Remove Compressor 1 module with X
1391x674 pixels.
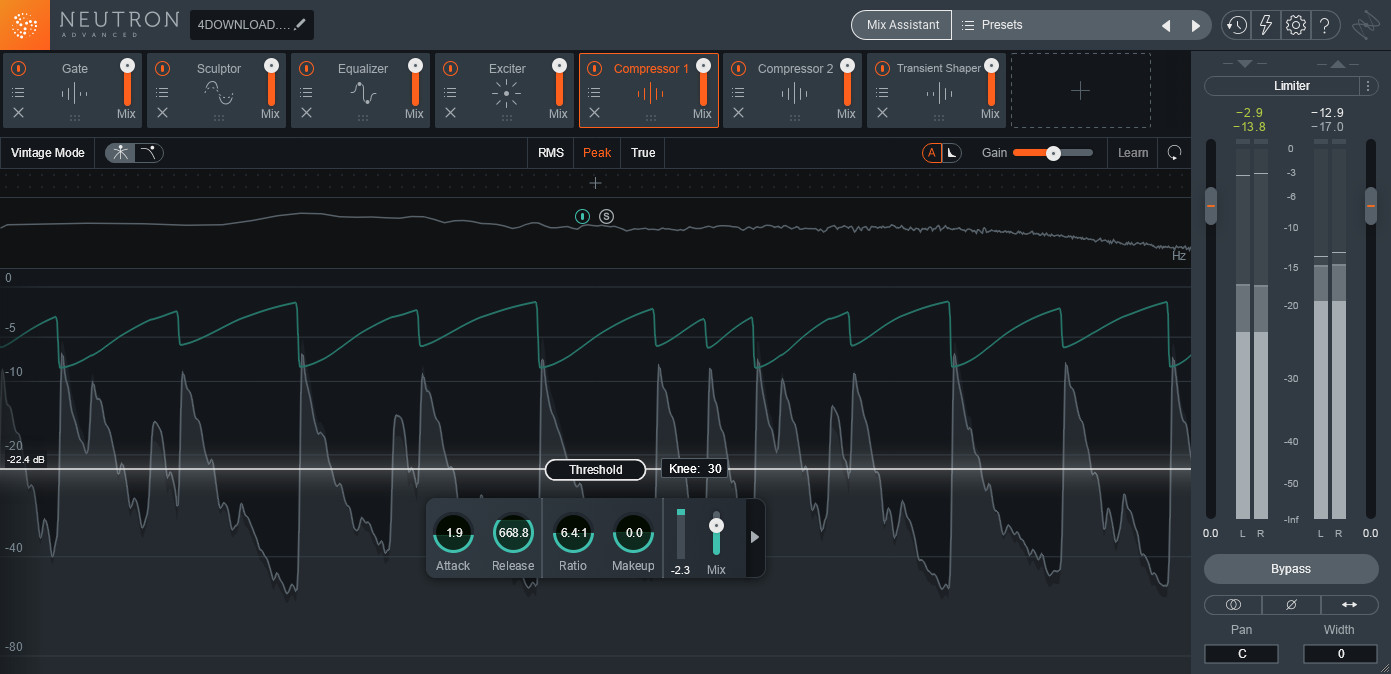594,113
